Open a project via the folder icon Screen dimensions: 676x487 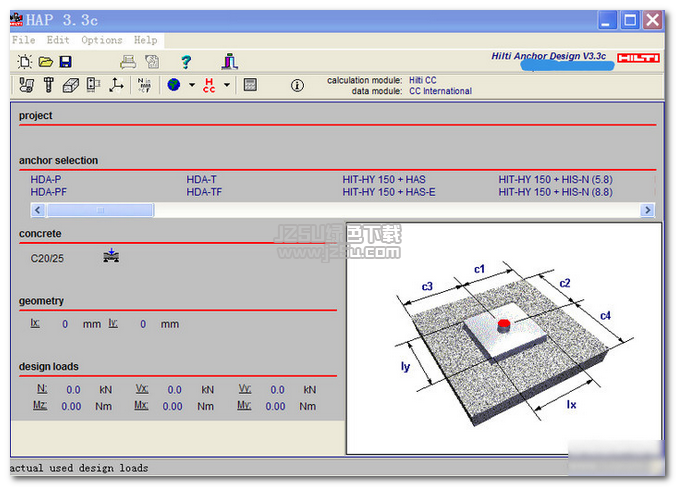coord(45,62)
